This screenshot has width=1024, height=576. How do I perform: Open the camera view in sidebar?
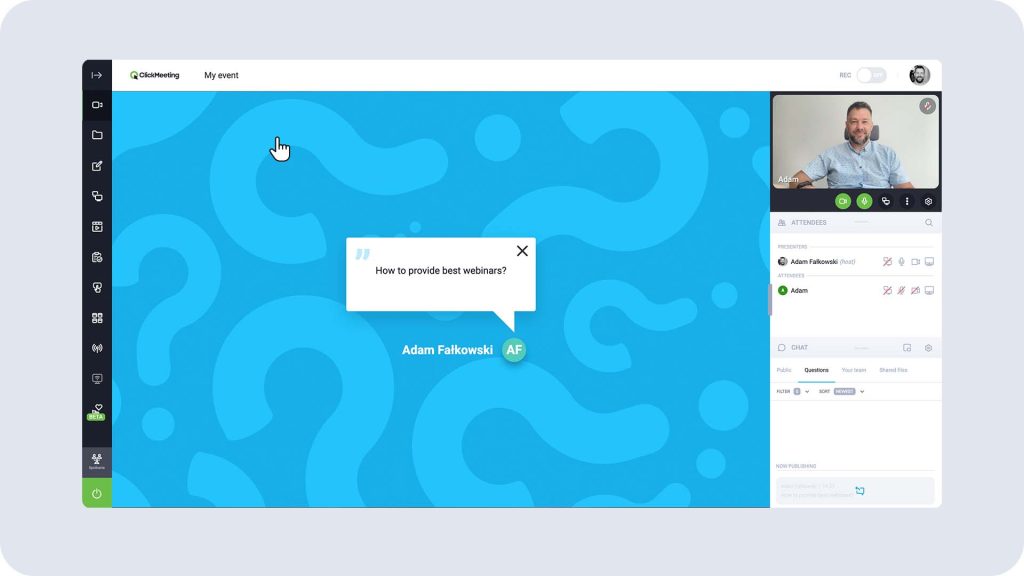coord(97,105)
